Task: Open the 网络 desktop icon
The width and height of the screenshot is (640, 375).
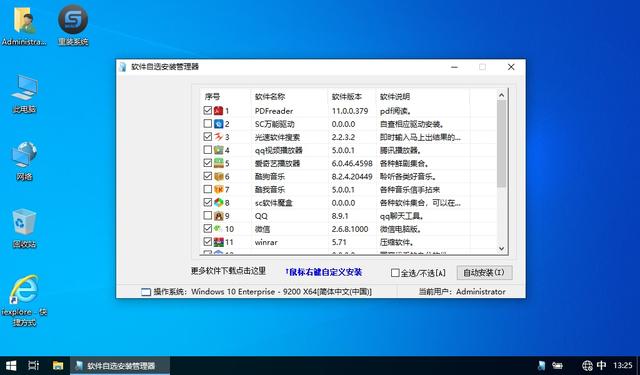Action: pos(24,161)
